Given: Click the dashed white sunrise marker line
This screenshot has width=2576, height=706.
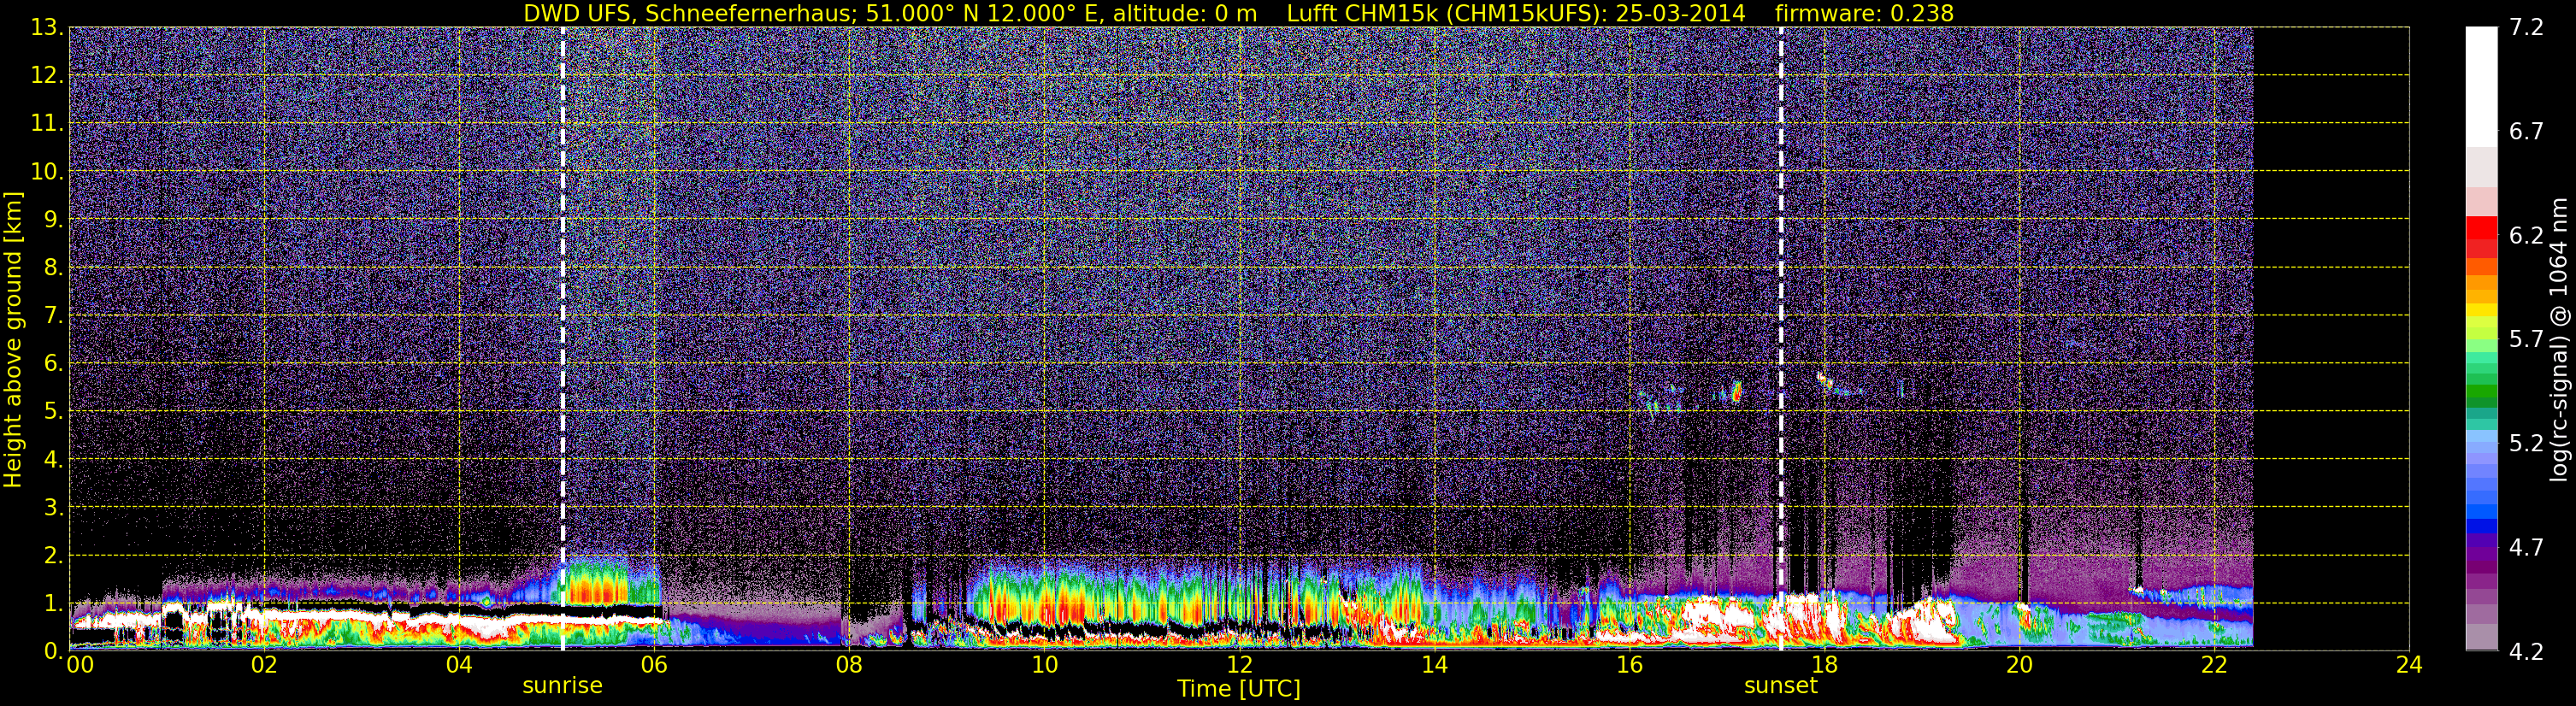Looking at the screenshot, I should pos(562,339).
